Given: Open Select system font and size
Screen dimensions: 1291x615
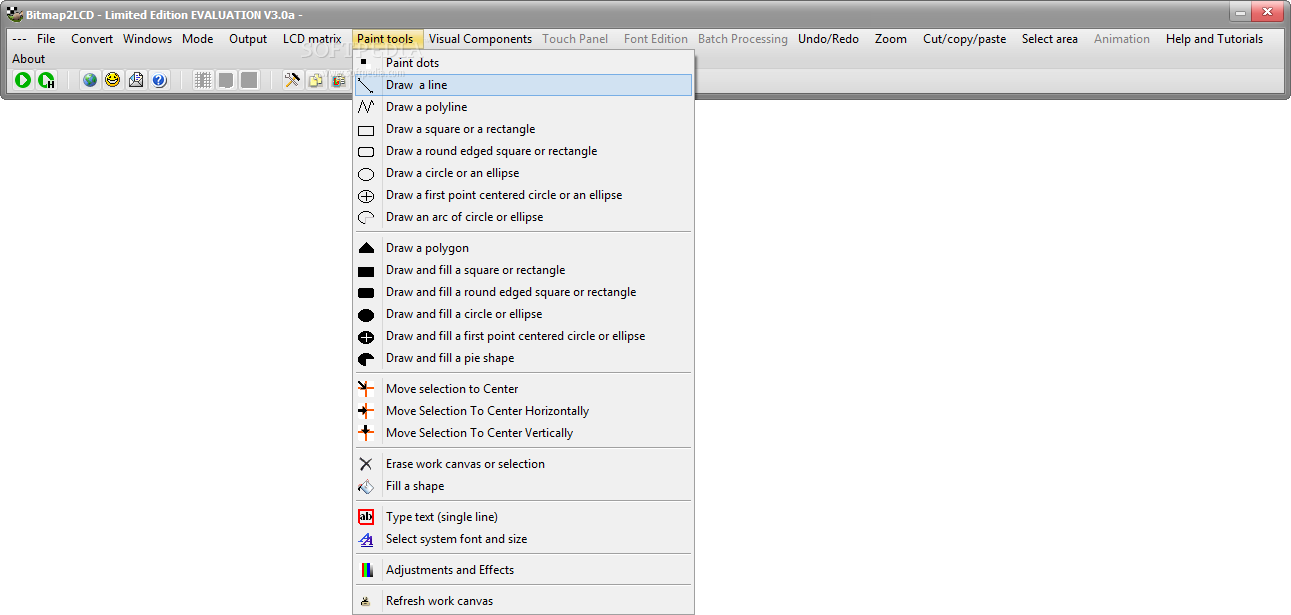Looking at the screenshot, I should tap(523, 539).
